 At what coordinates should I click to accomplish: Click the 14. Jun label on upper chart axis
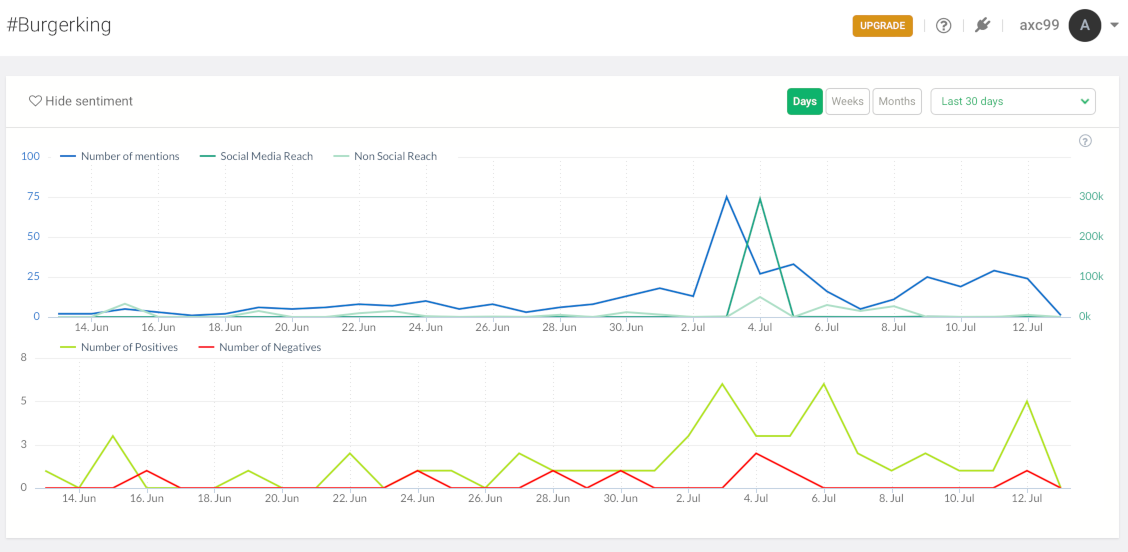91,328
